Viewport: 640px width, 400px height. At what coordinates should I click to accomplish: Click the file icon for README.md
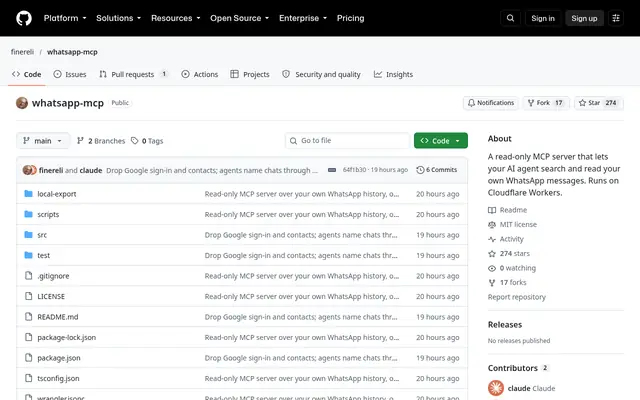[28, 316]
